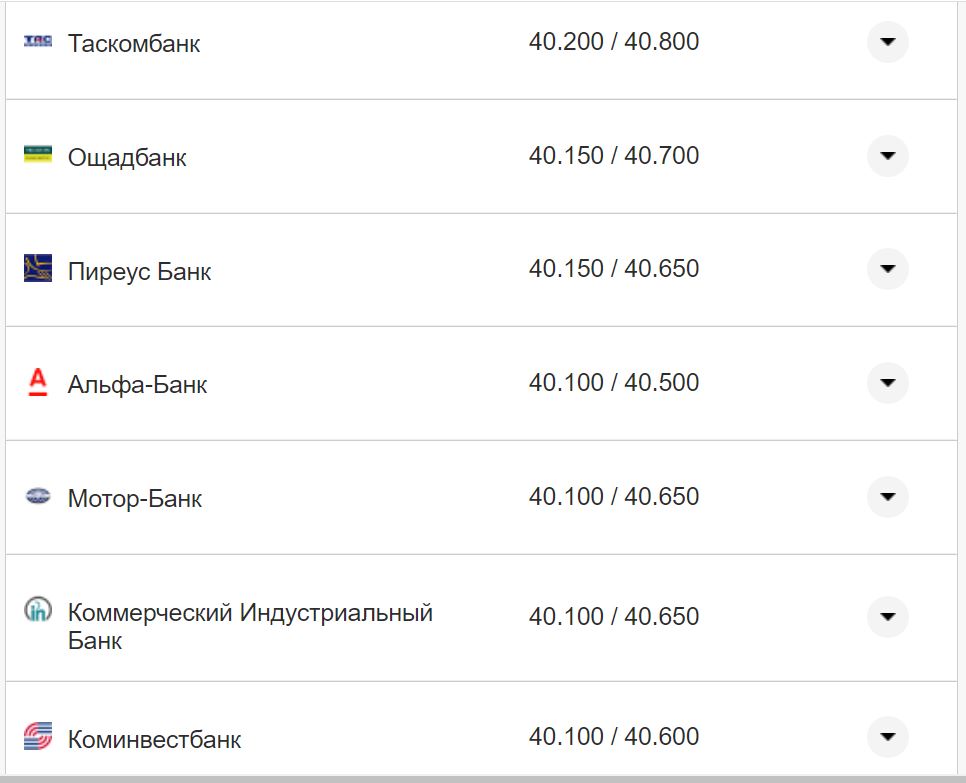Open the Мотор-Банк dropdown arrow
This screenshot has height=783, width=966.
pos(887,497)
